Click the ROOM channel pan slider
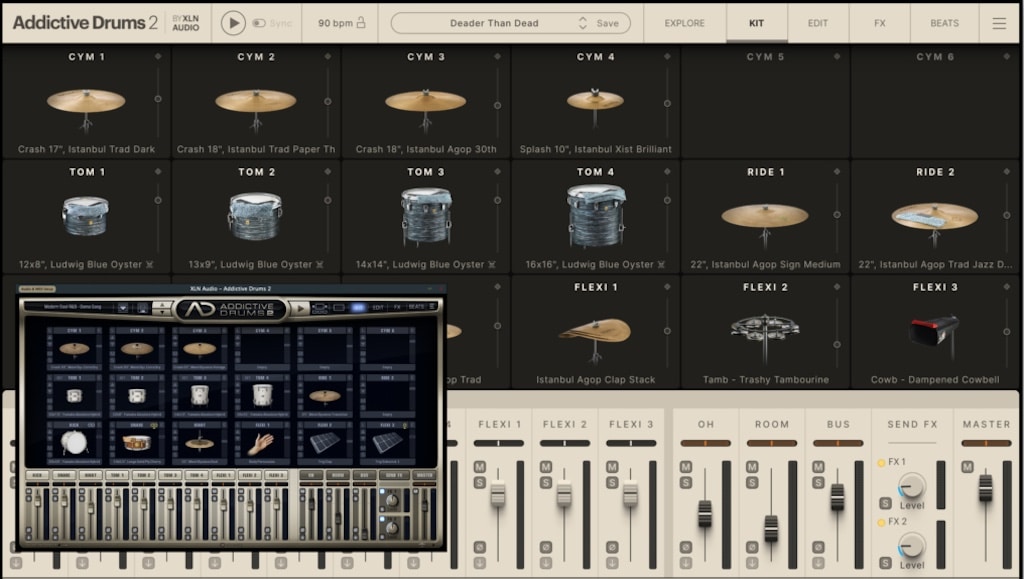The height and width of the screenshot is (579, 1024). [x=772, y=443]
